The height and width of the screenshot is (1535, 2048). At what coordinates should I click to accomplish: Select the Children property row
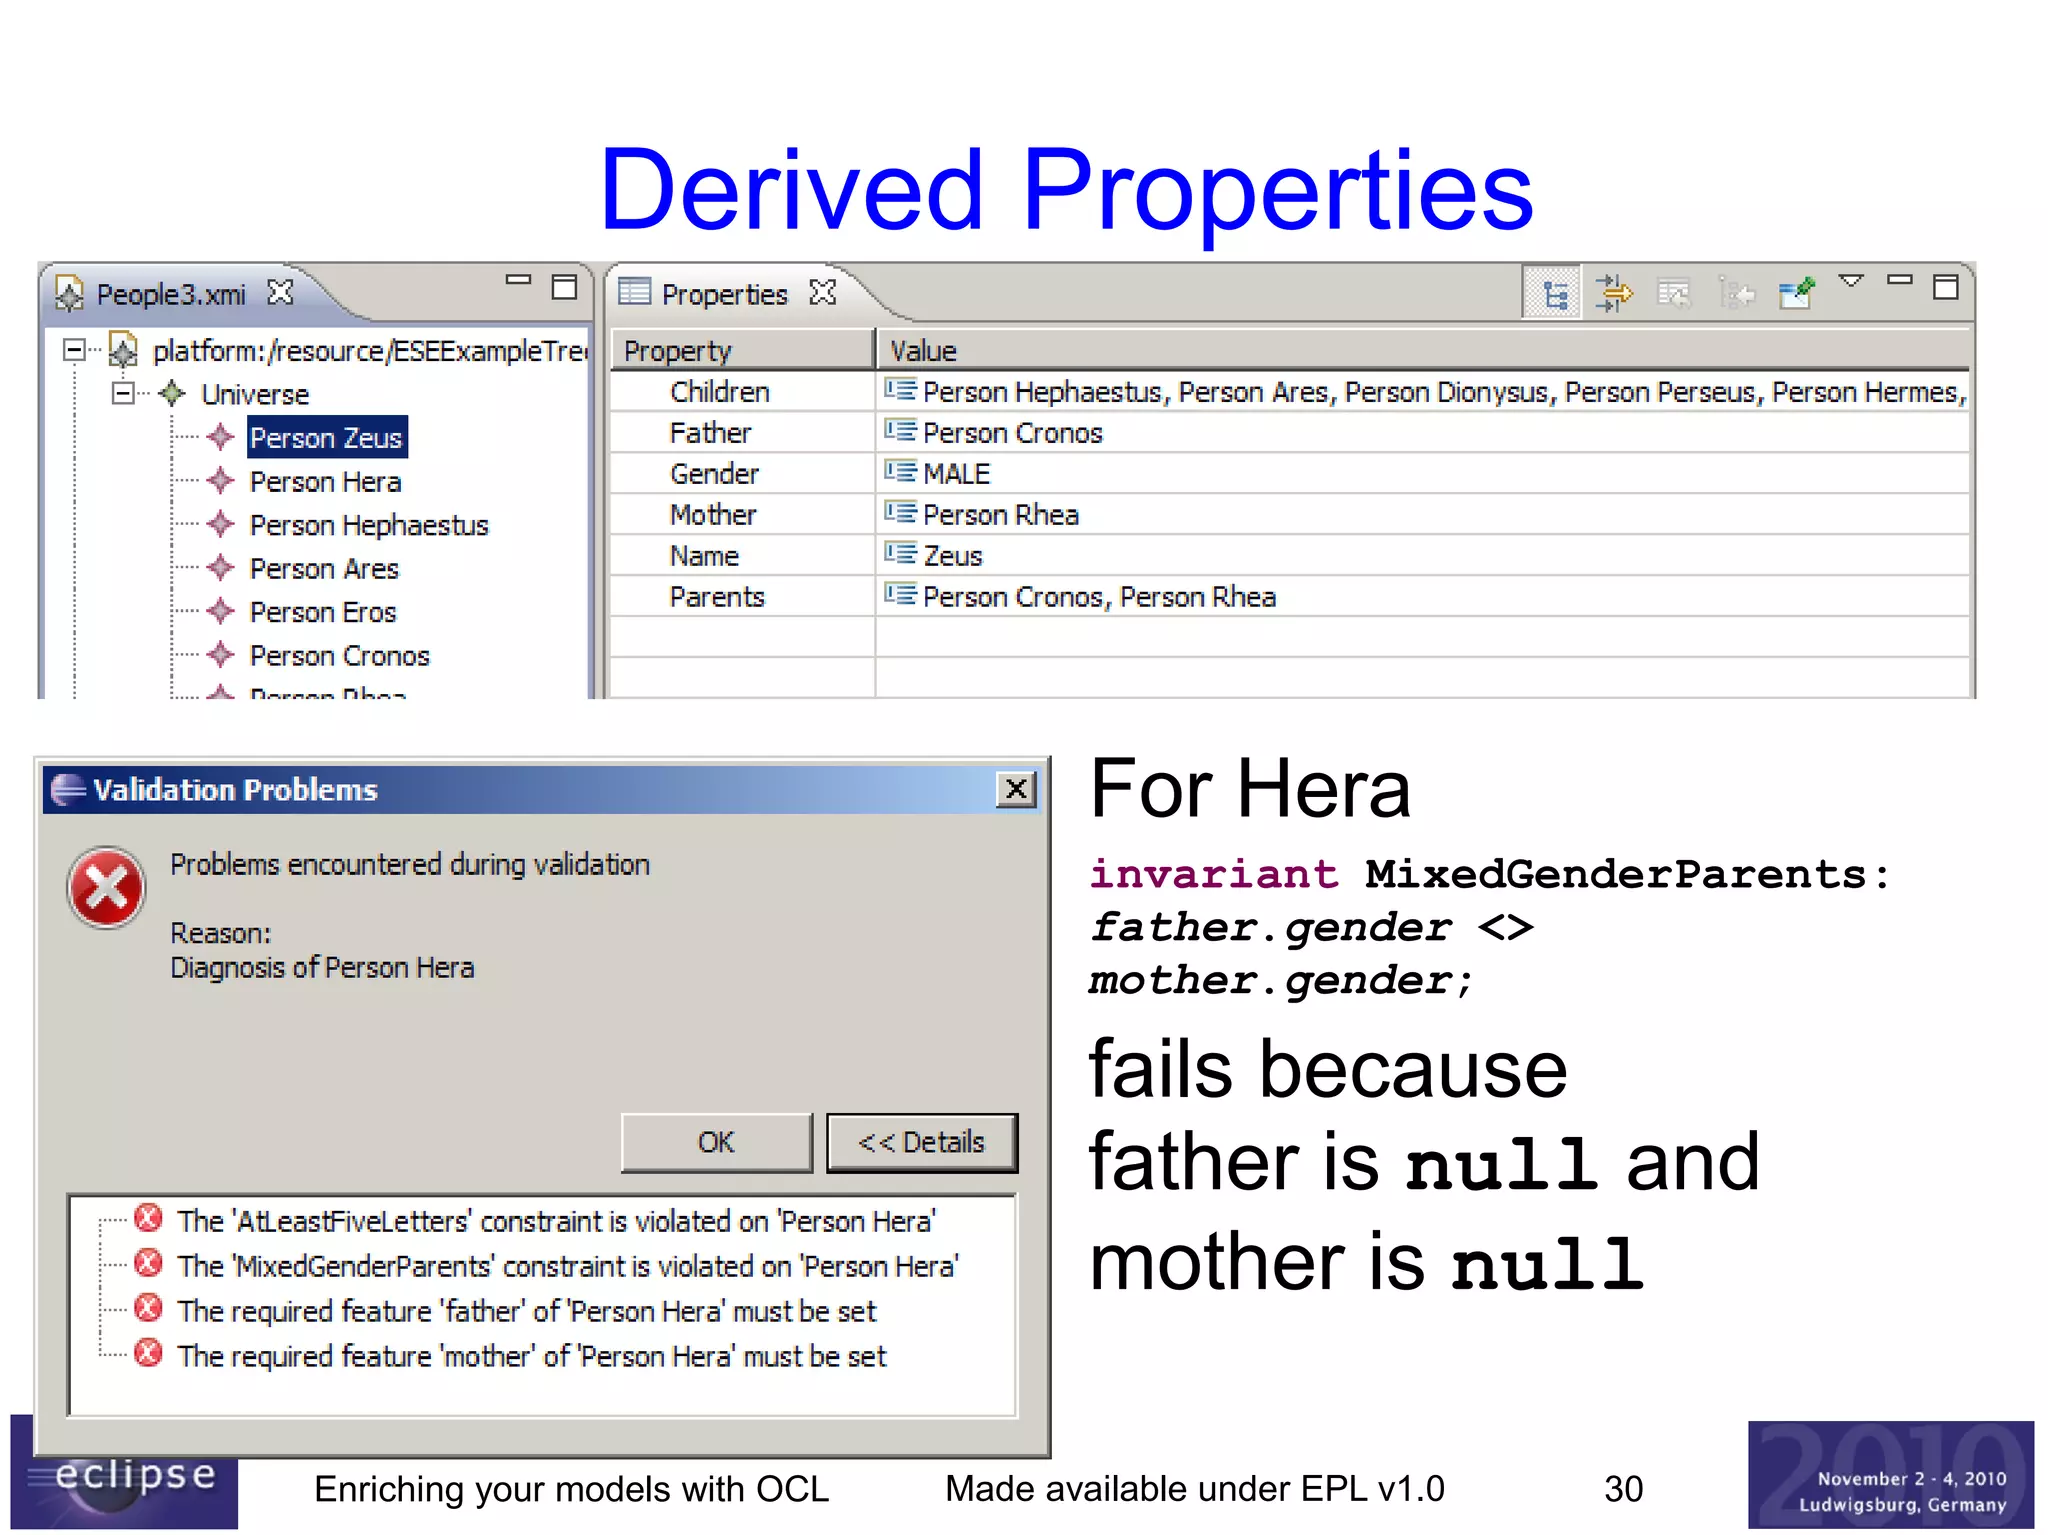coord(1290,392)
